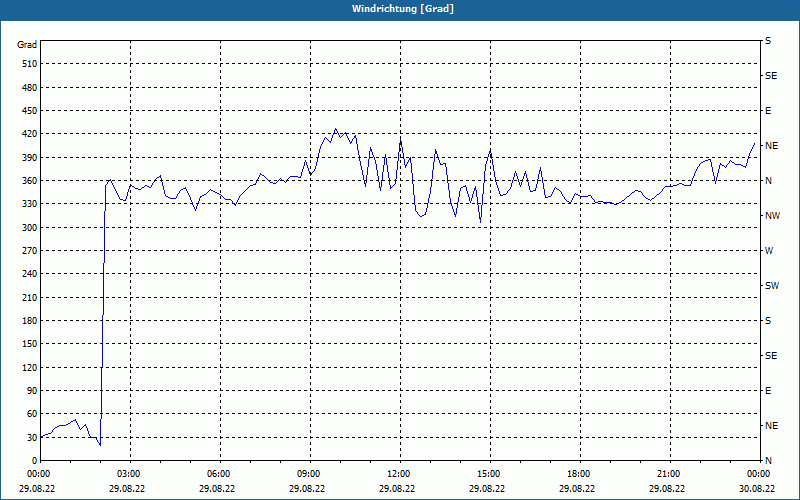Select the 510 y-axis value
The image size is (800, 500).
[30, 64]
